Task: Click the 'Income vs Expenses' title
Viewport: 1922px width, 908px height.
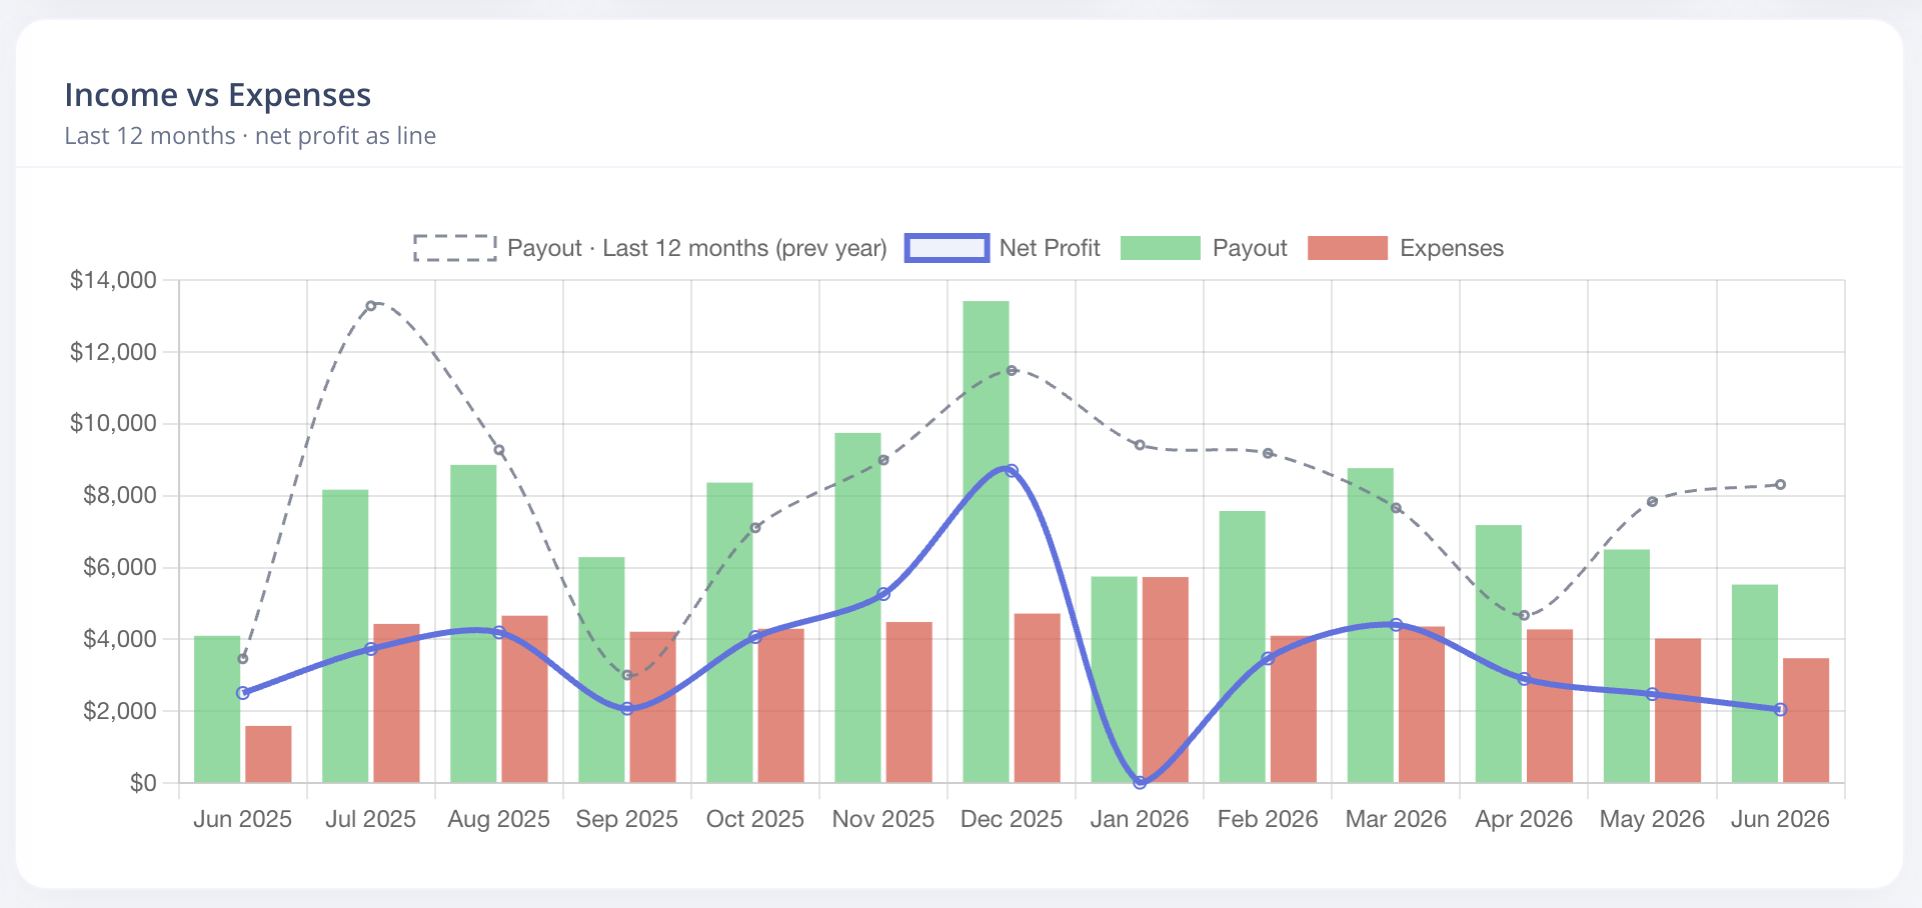Action: click(x=218, y=95)
